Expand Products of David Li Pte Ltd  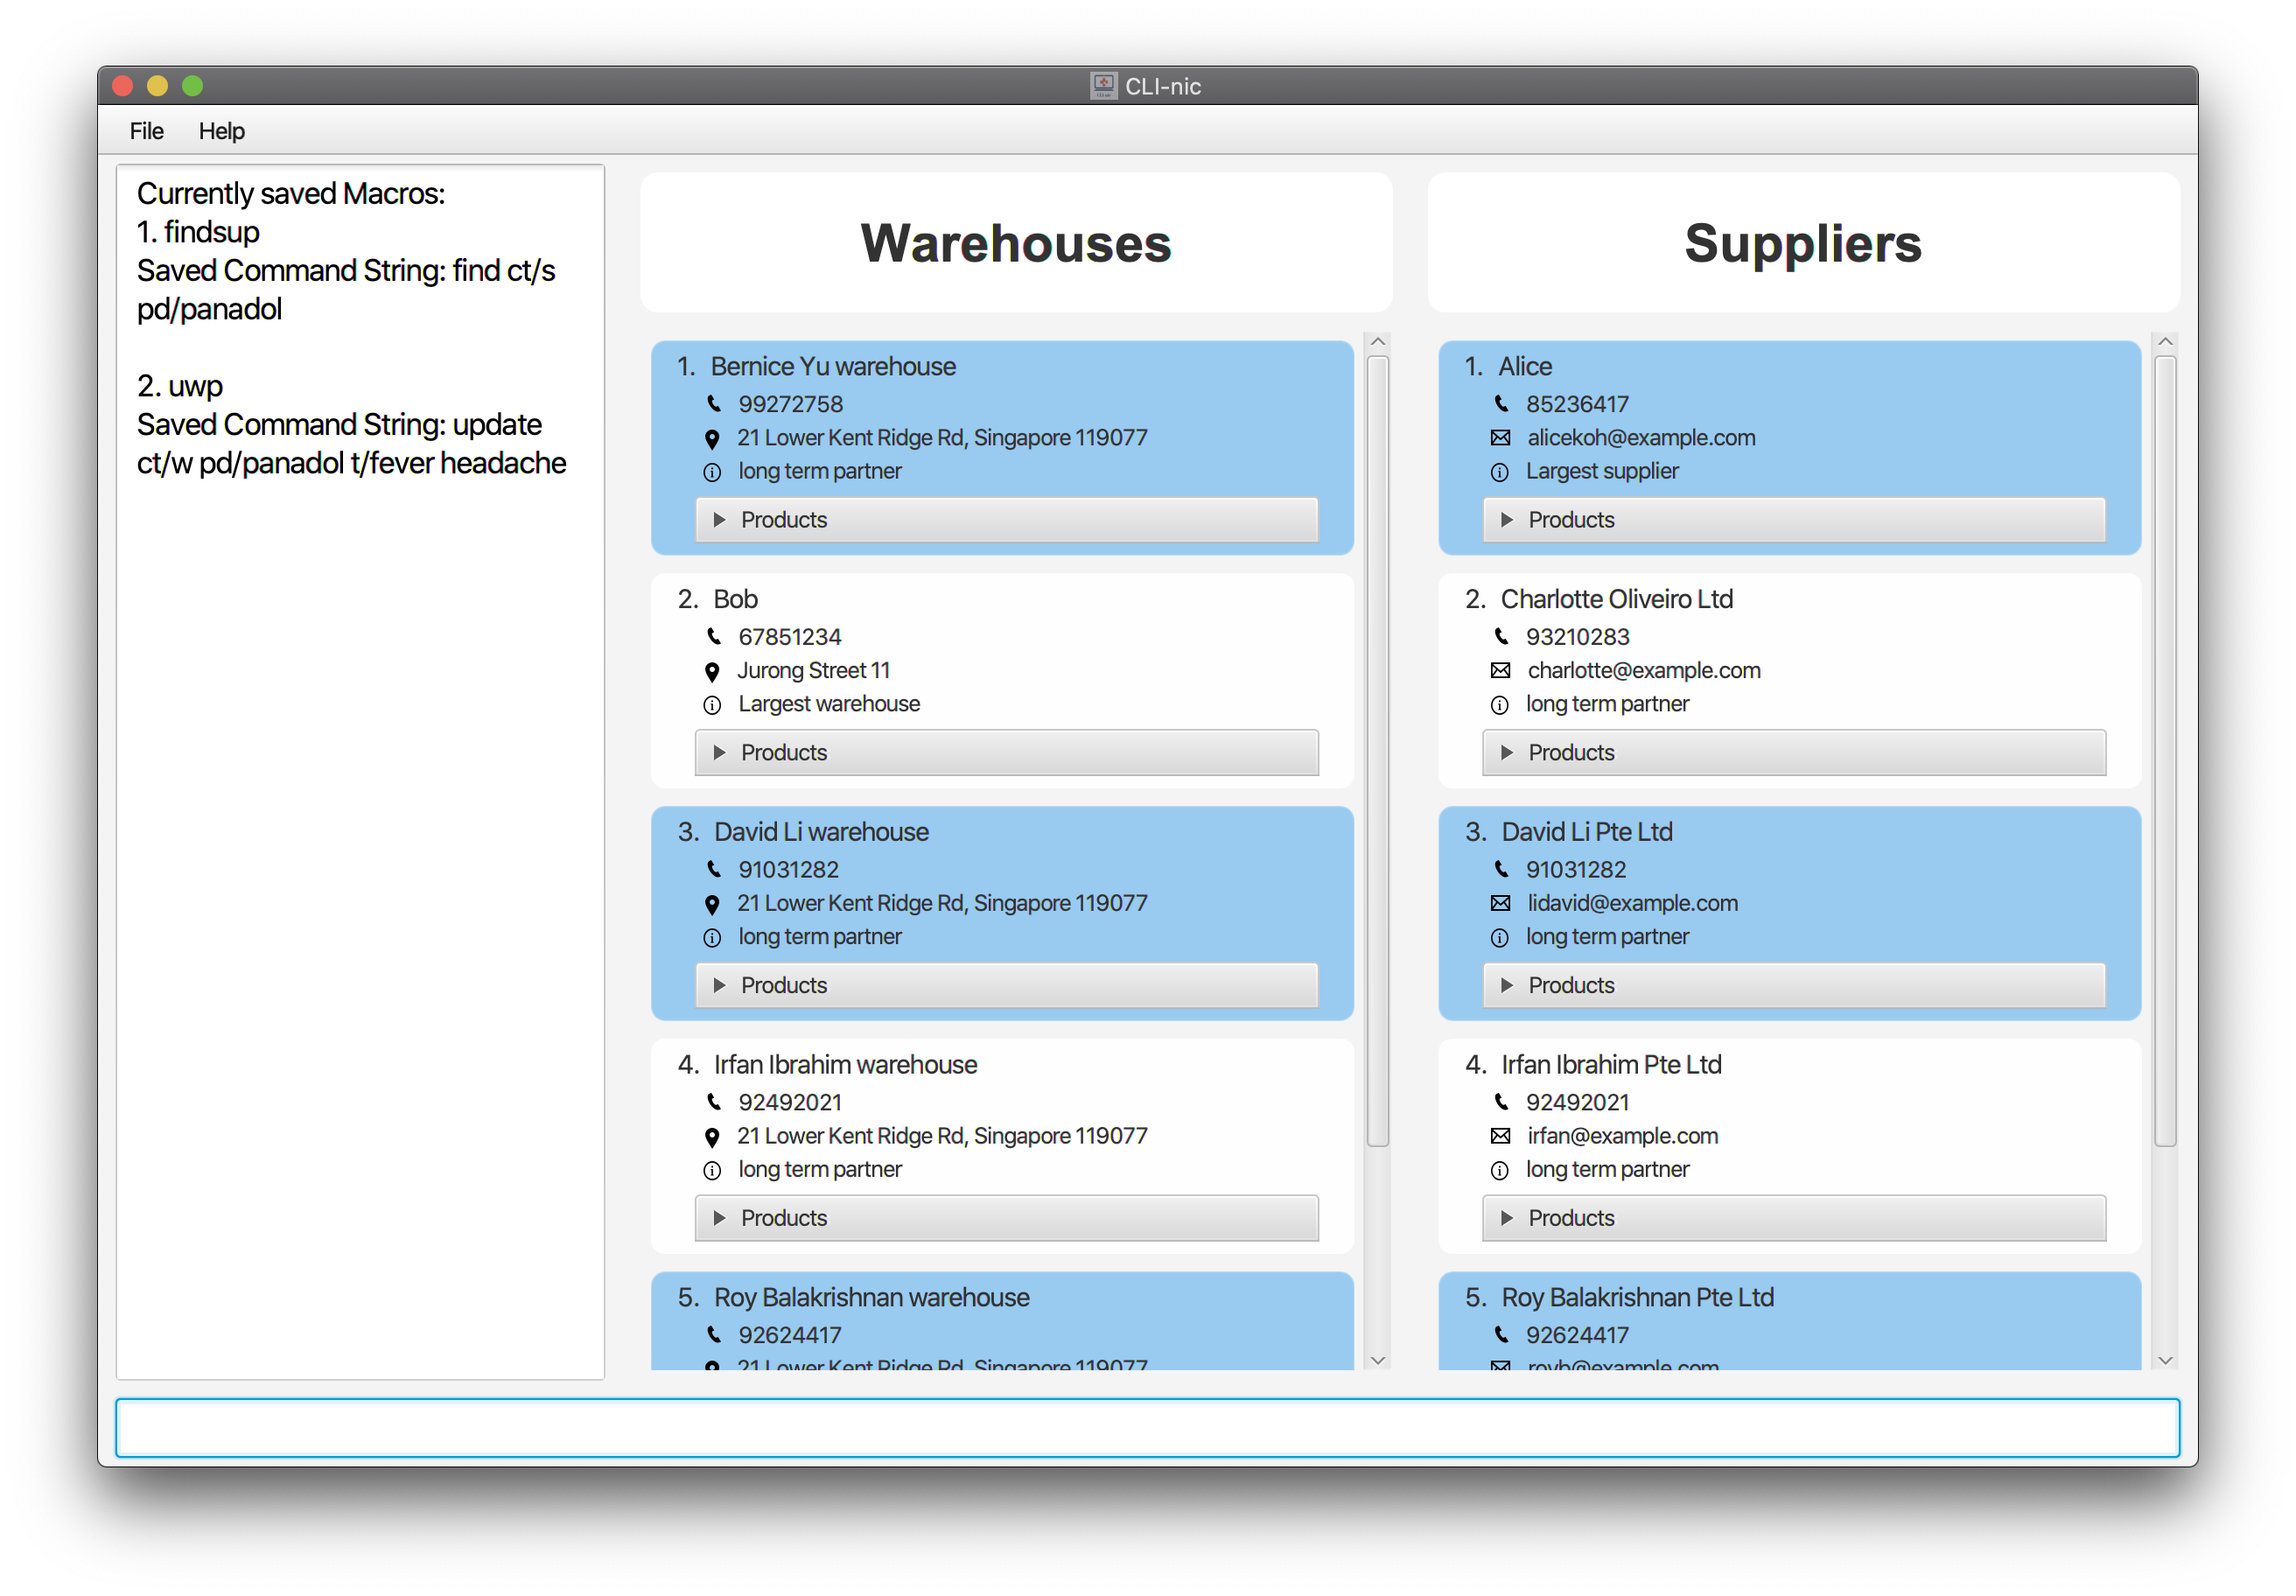tap(1794, 986)
